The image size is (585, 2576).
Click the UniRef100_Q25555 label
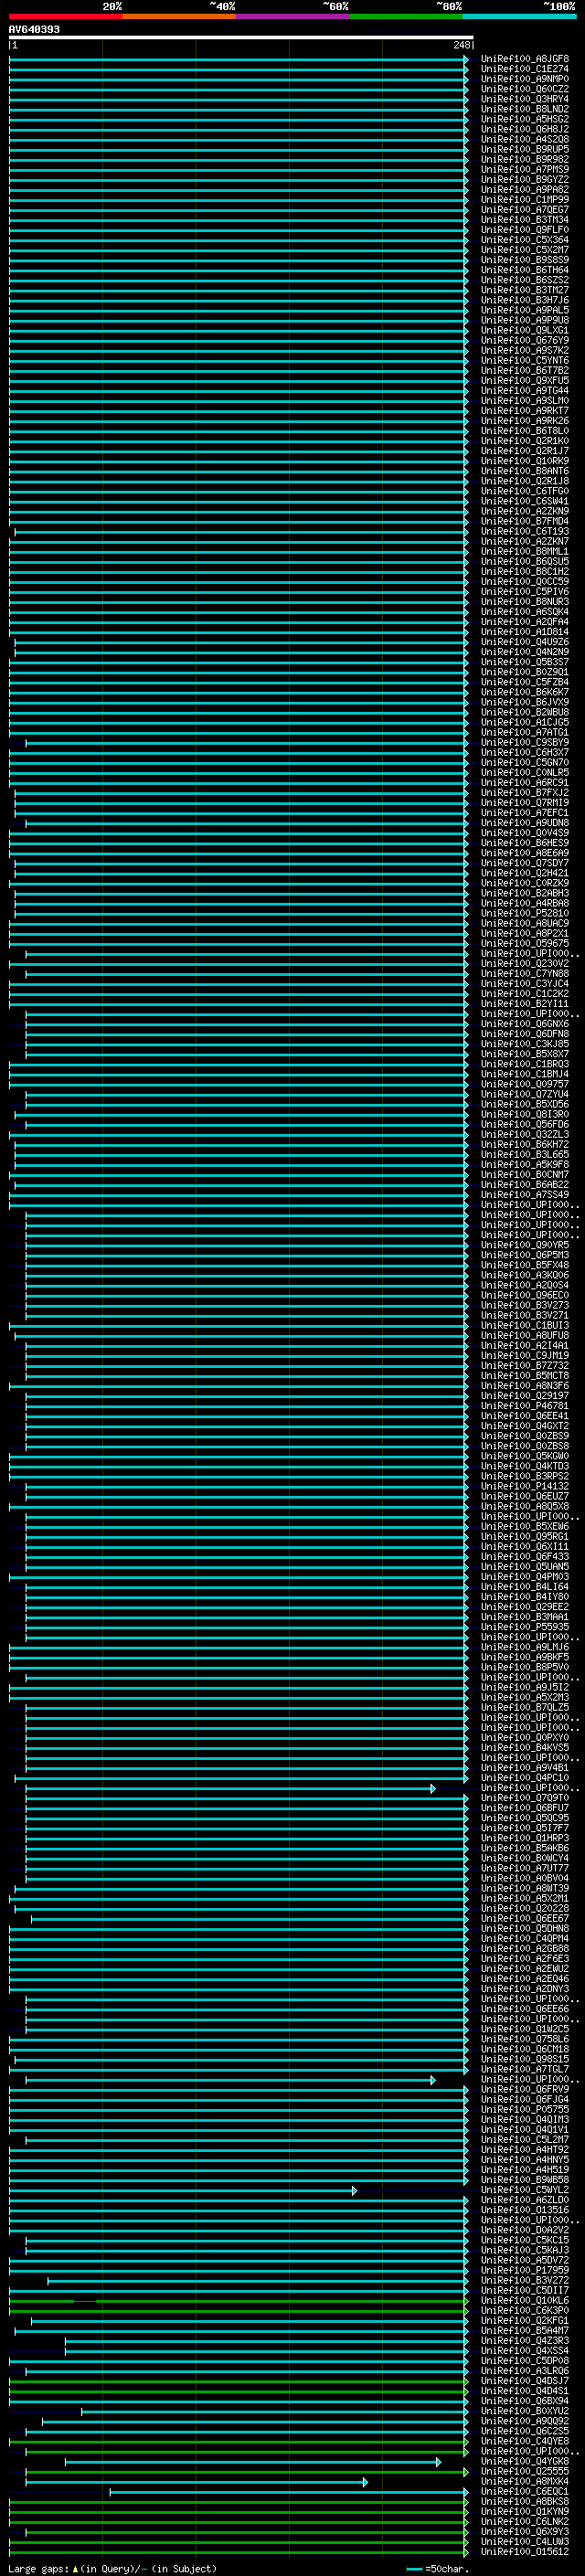click(524, 2472)
